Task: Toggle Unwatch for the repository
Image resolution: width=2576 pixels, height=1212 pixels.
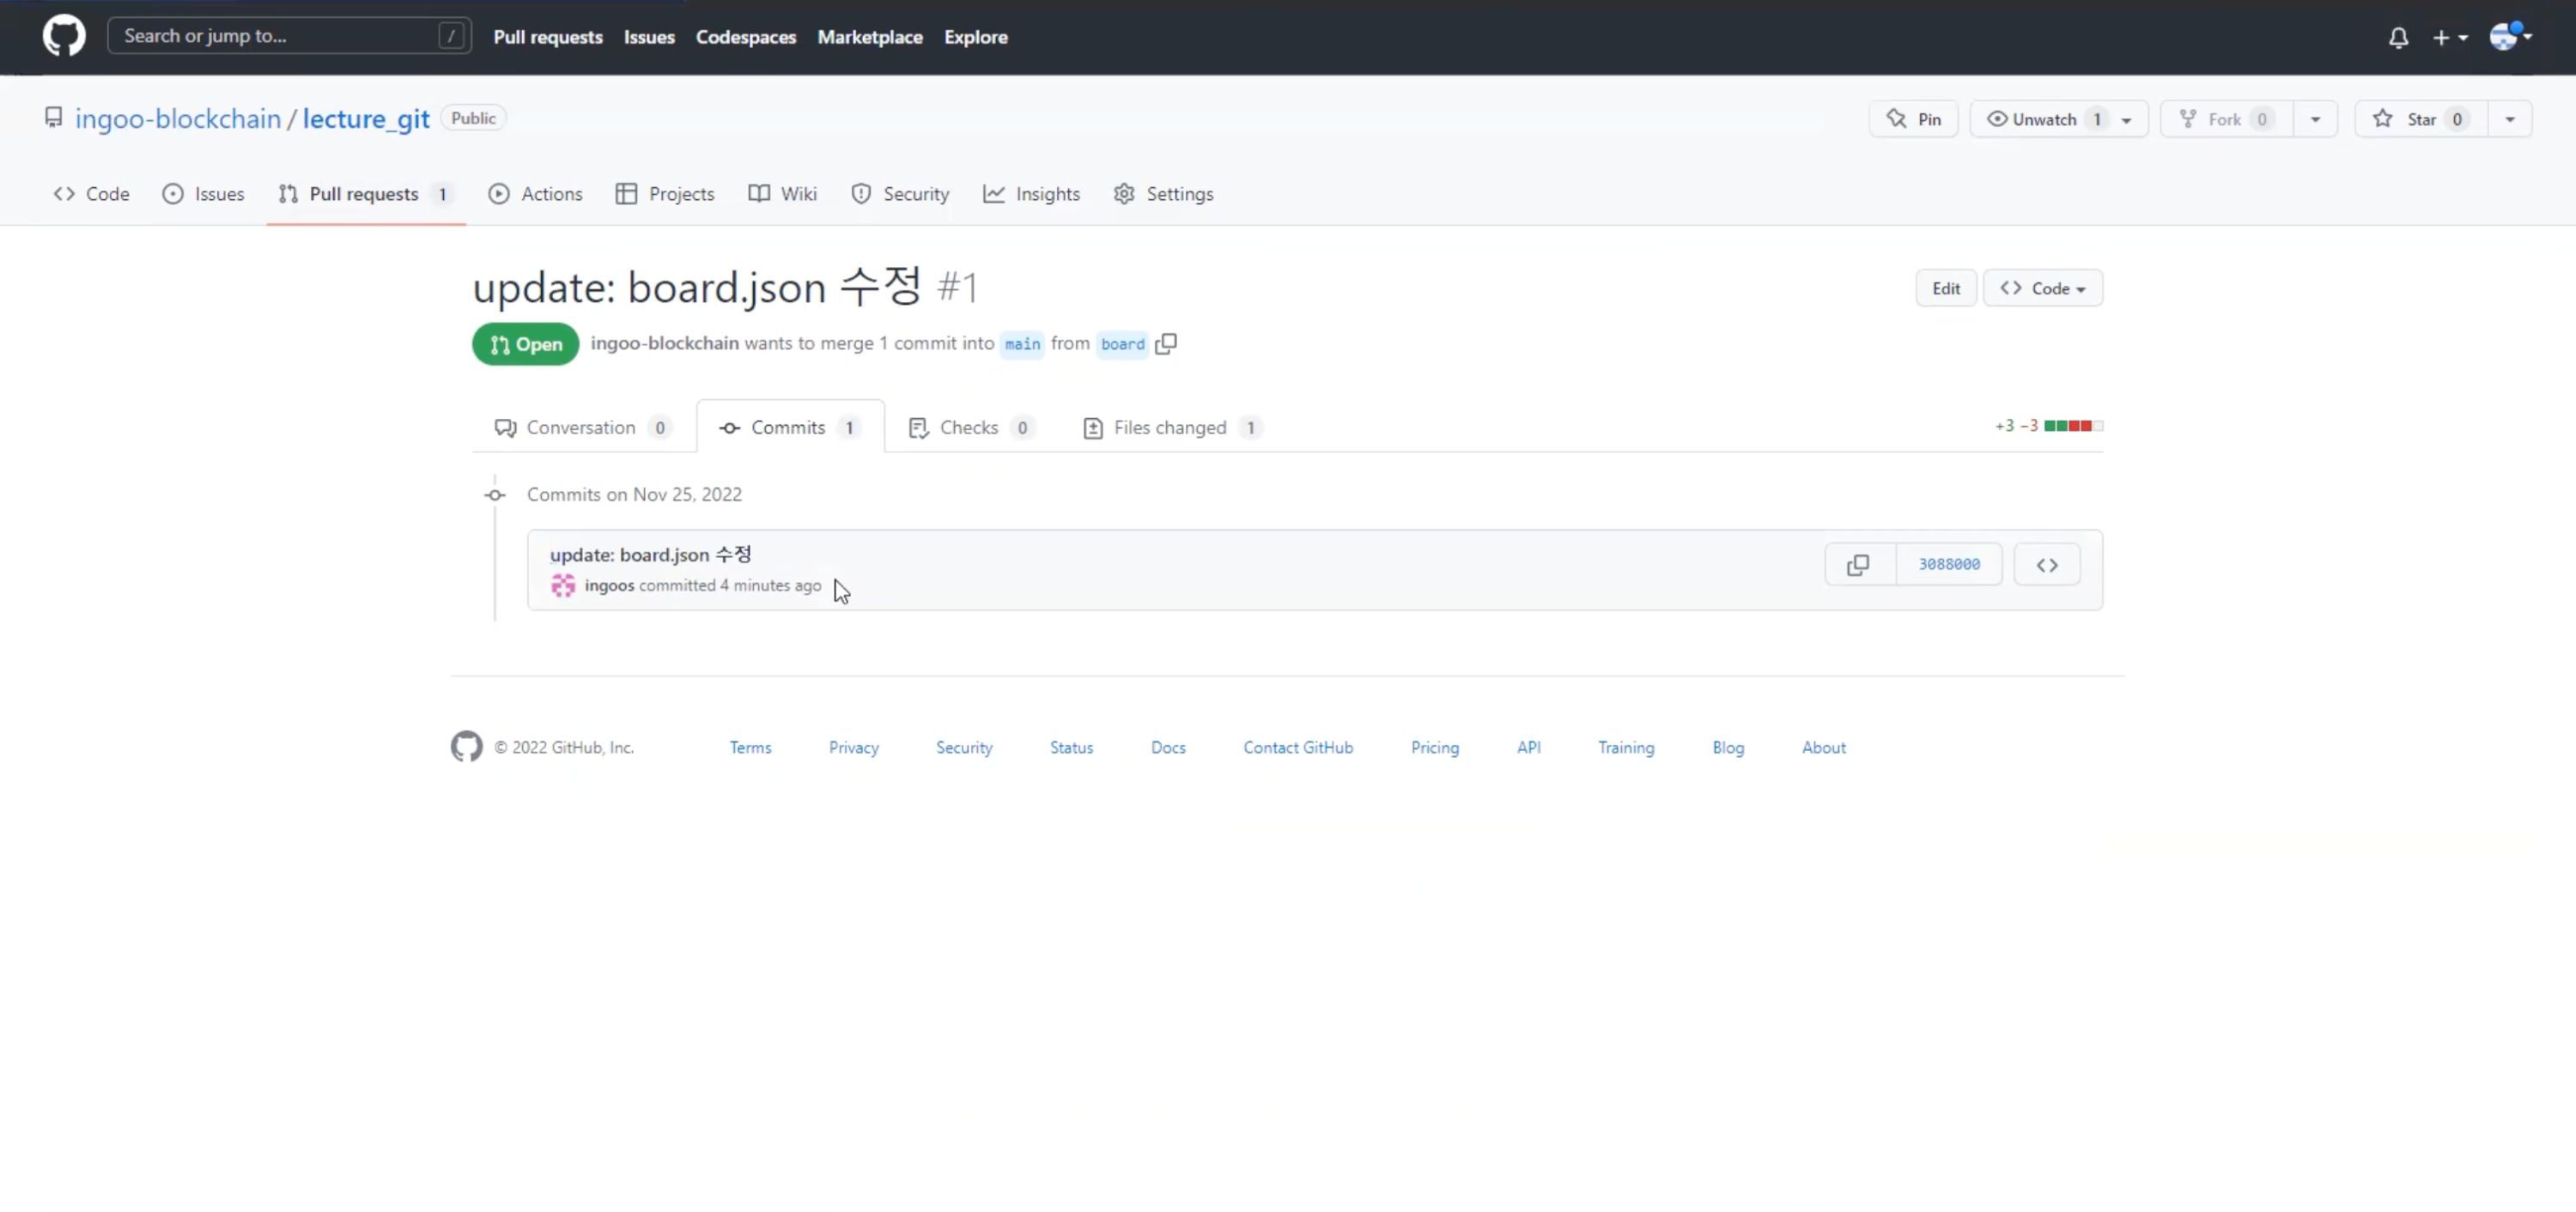Action: pyautogui.click(x=2042, y=119)
